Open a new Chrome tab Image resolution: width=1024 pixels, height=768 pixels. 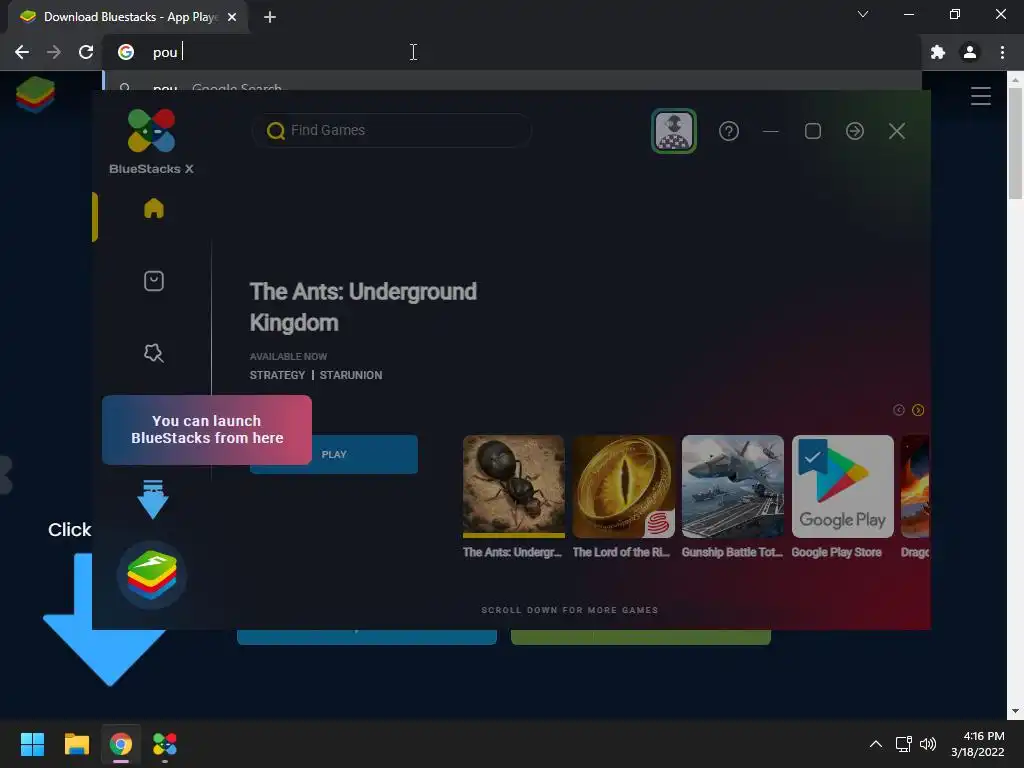tap(270, 17)
